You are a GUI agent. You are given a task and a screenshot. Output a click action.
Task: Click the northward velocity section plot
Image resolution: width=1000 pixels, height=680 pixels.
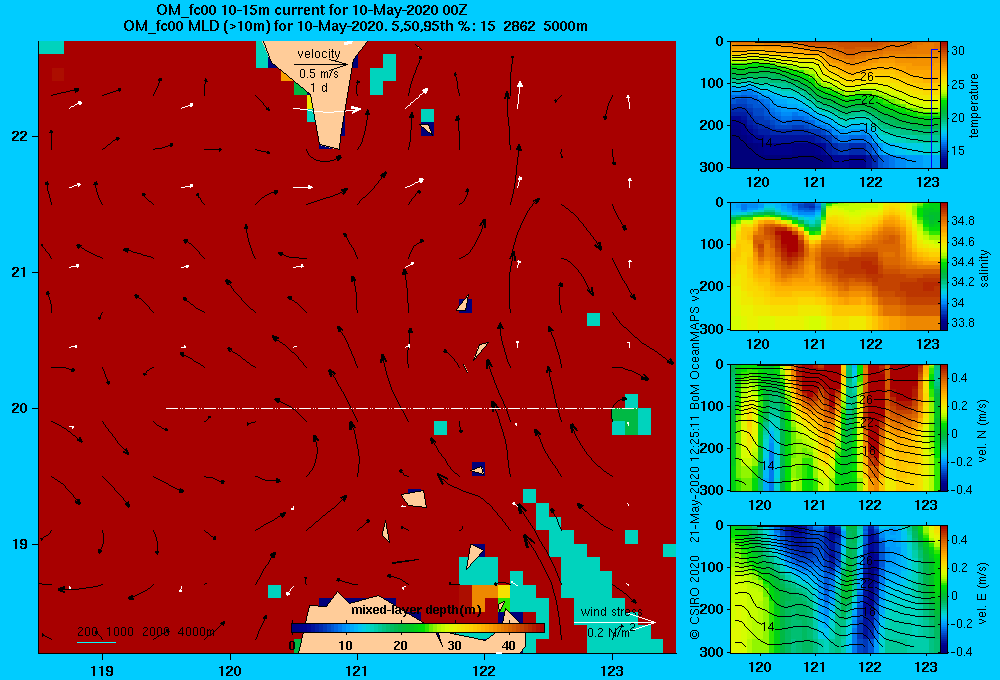[835, 427]
